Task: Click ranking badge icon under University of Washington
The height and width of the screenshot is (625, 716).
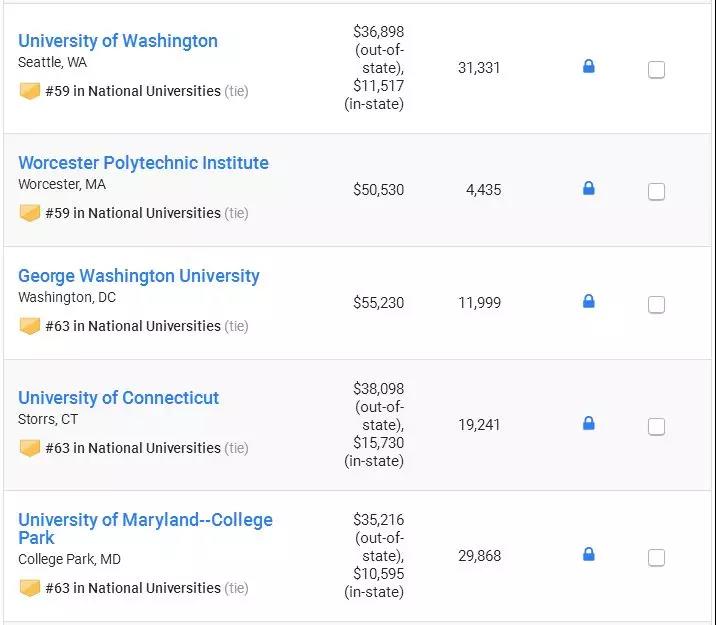Action: 30,91
